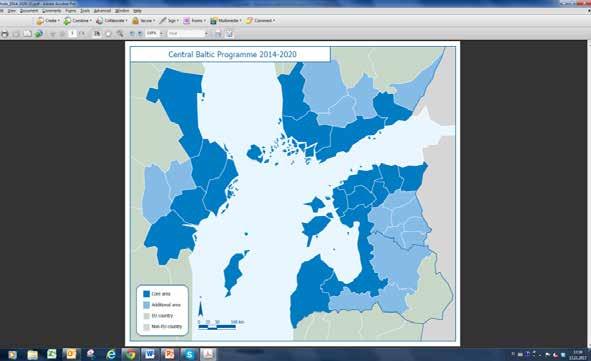Click the 'Non-EU country' legend label

coord(167,326)
